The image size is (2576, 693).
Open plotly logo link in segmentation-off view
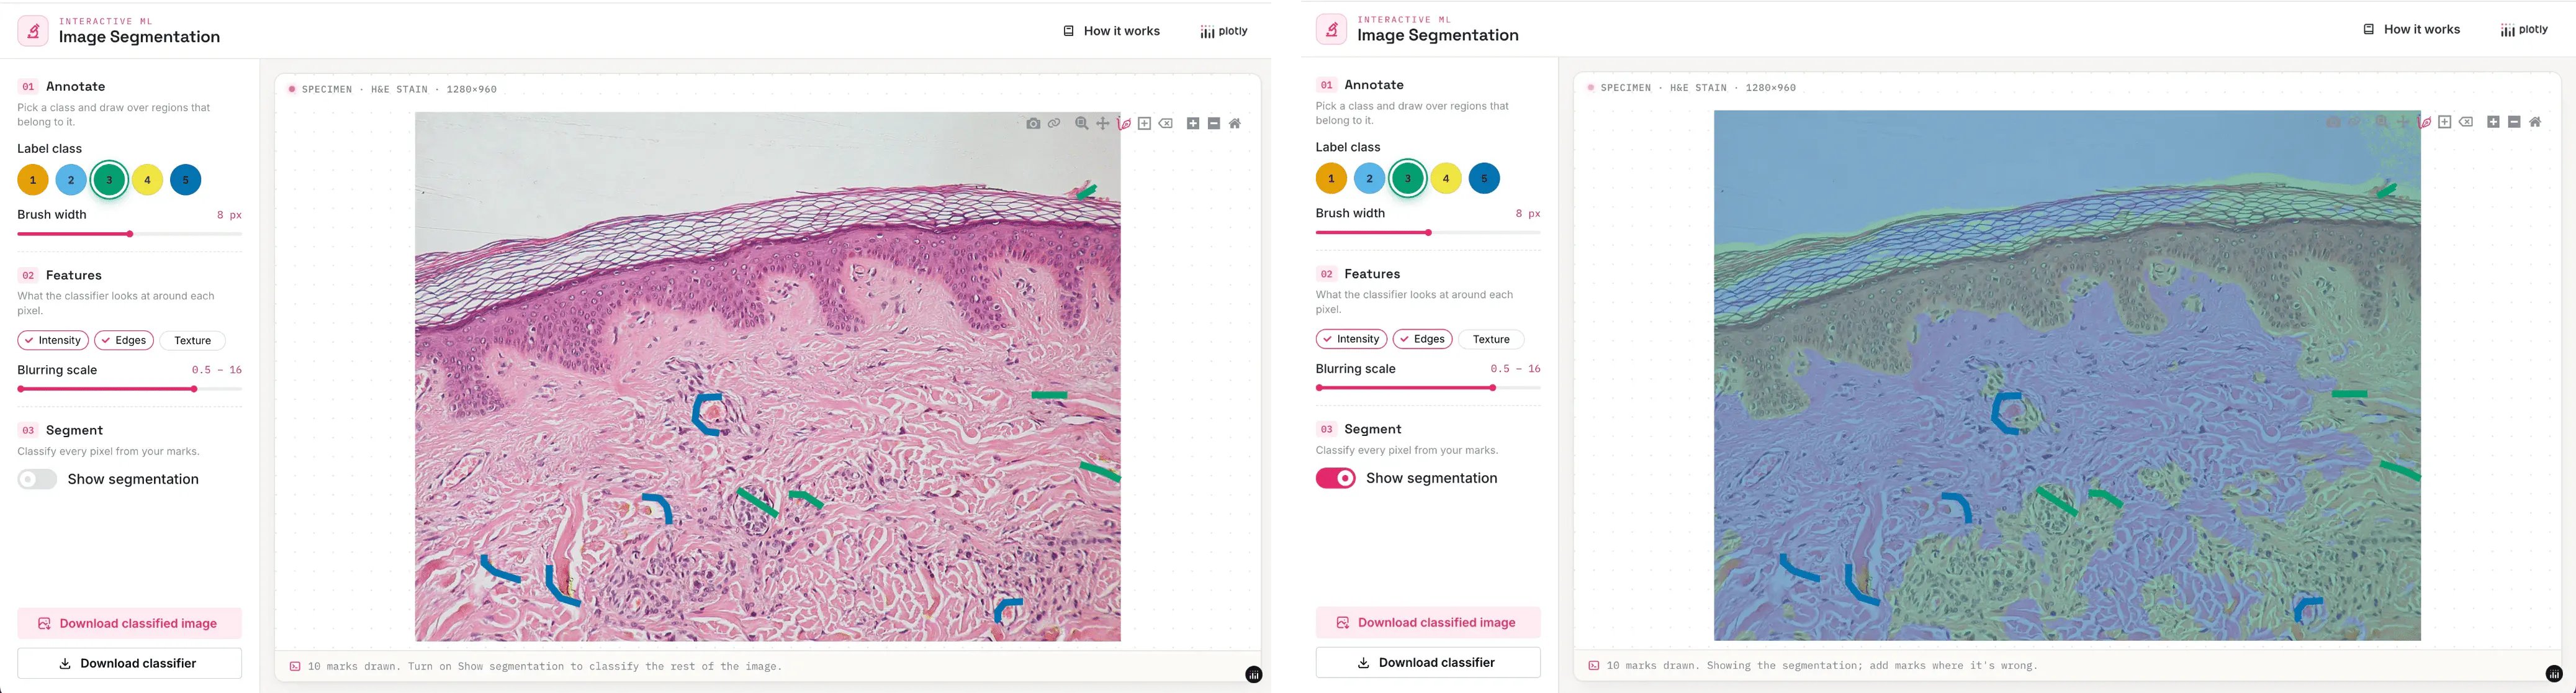point(1224,31)
